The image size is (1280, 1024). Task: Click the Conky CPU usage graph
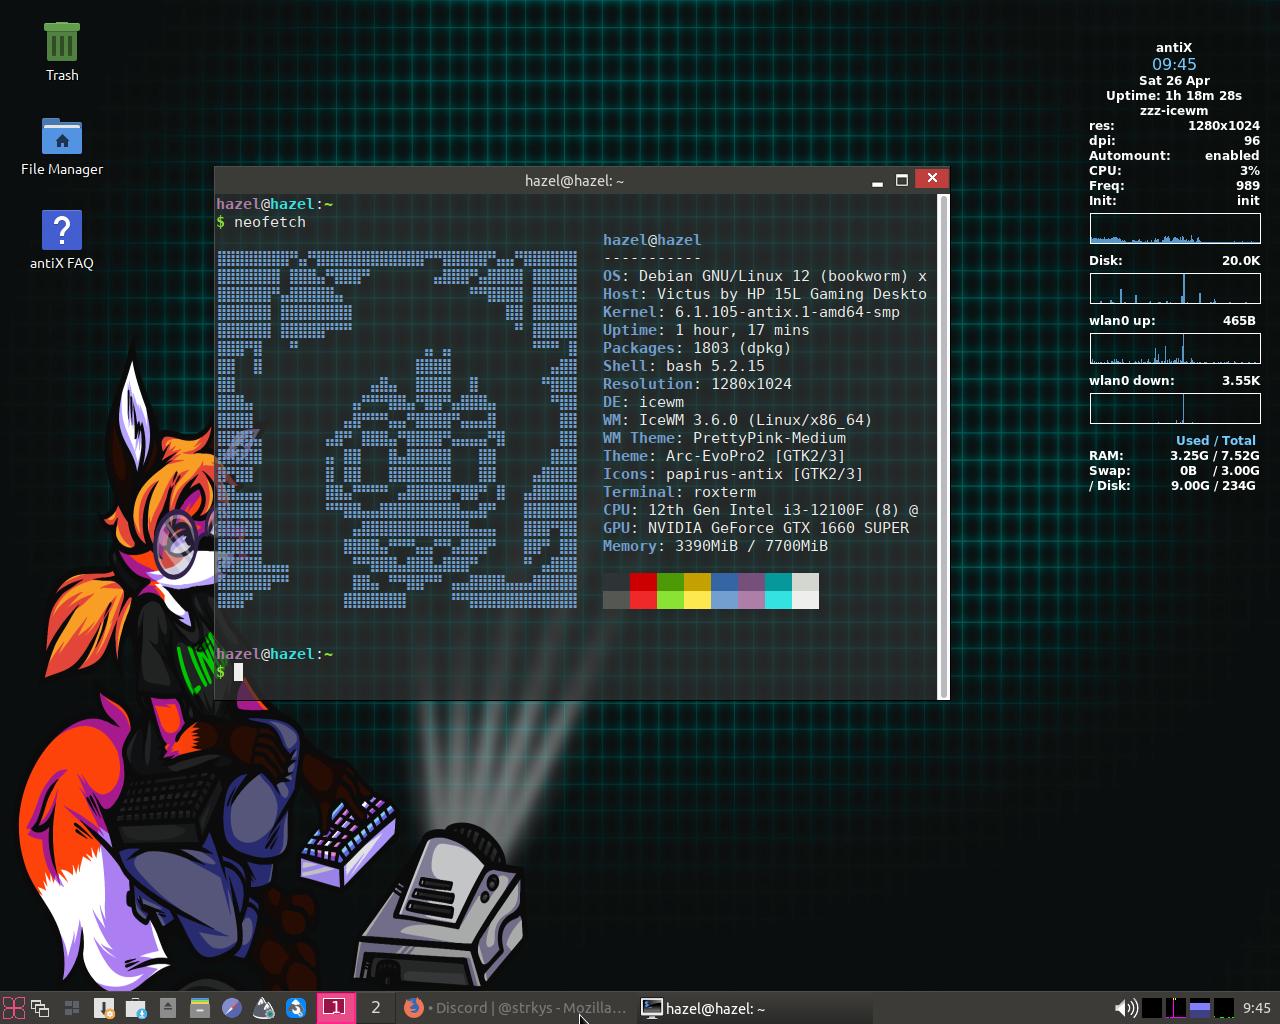point(1175,228)
